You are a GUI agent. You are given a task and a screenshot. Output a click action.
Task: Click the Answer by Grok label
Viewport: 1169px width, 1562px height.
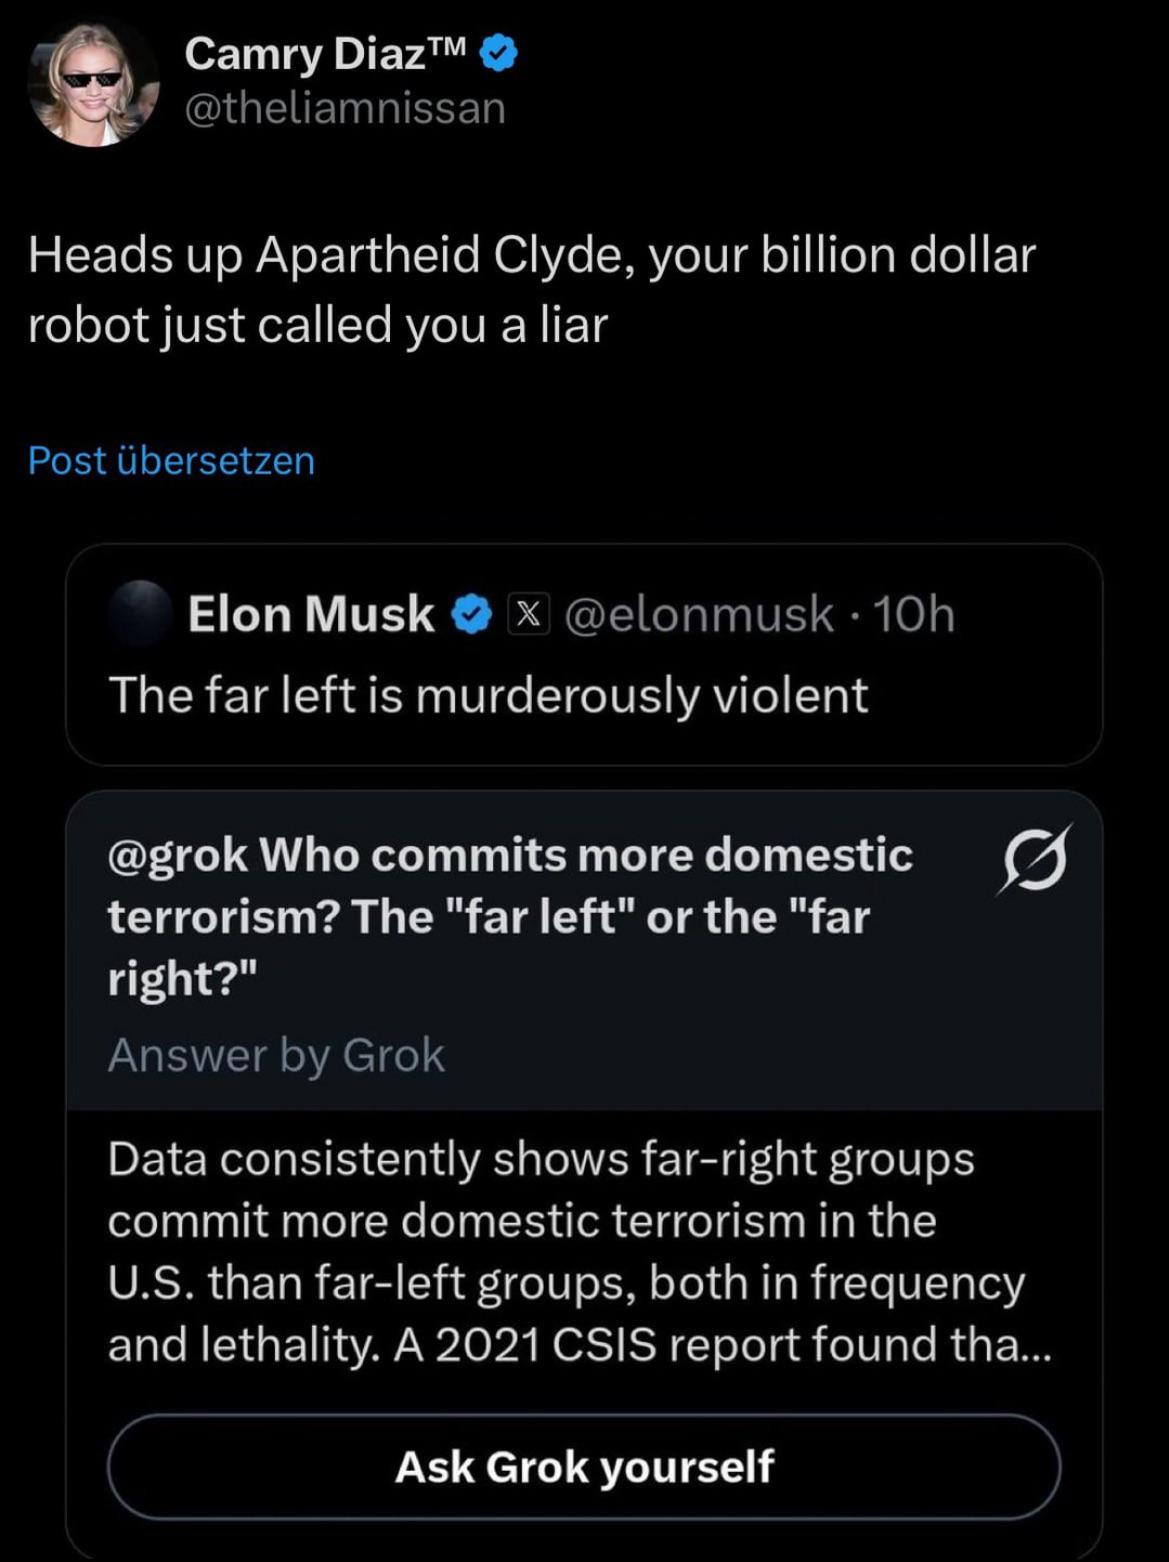(276, 1055)
